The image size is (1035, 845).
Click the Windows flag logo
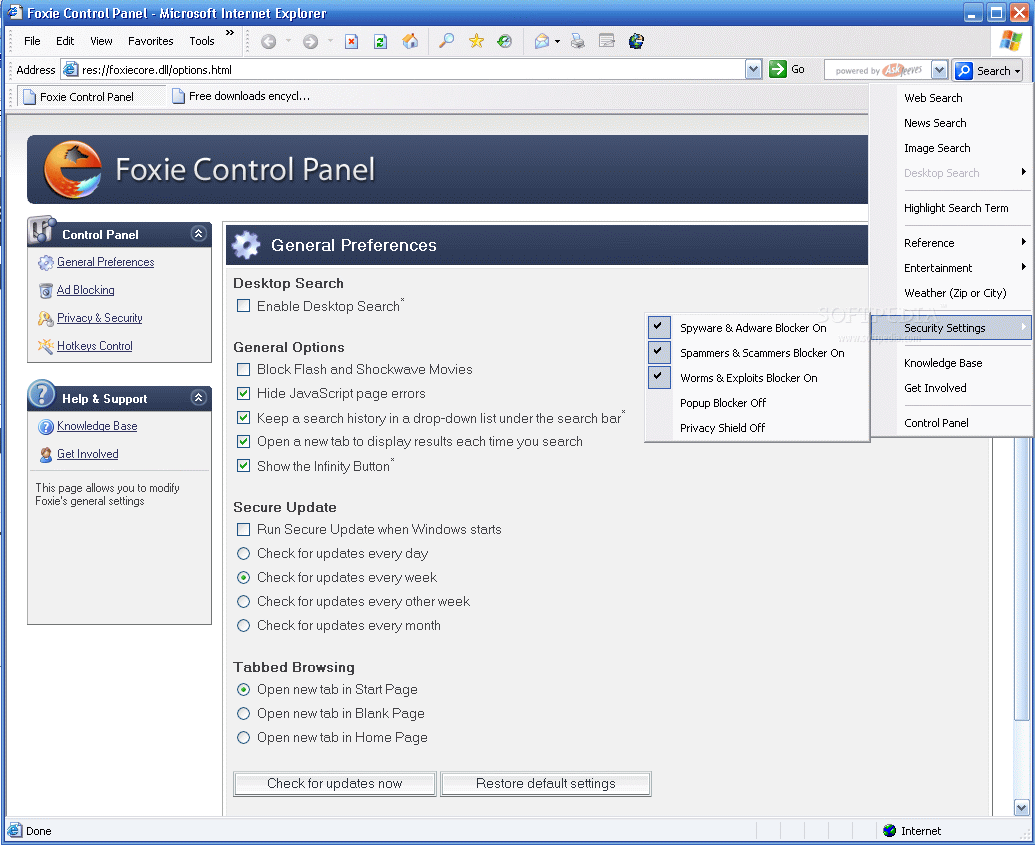pyautogui.click(x=1011, y=40)
